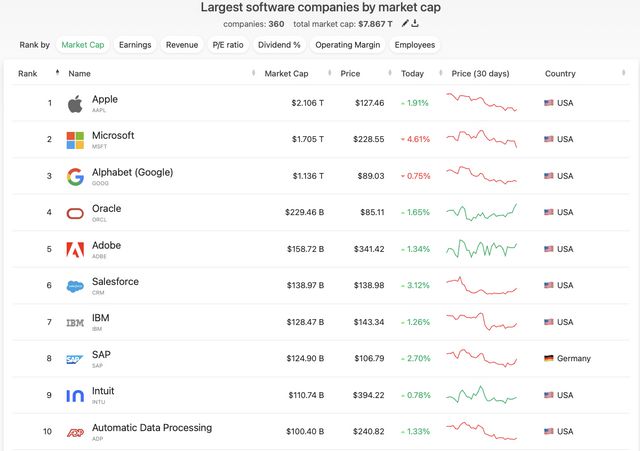Viewport: 640px width, 451px height.
Task: Click Apple's 30-day price chart
Action: 482,102
